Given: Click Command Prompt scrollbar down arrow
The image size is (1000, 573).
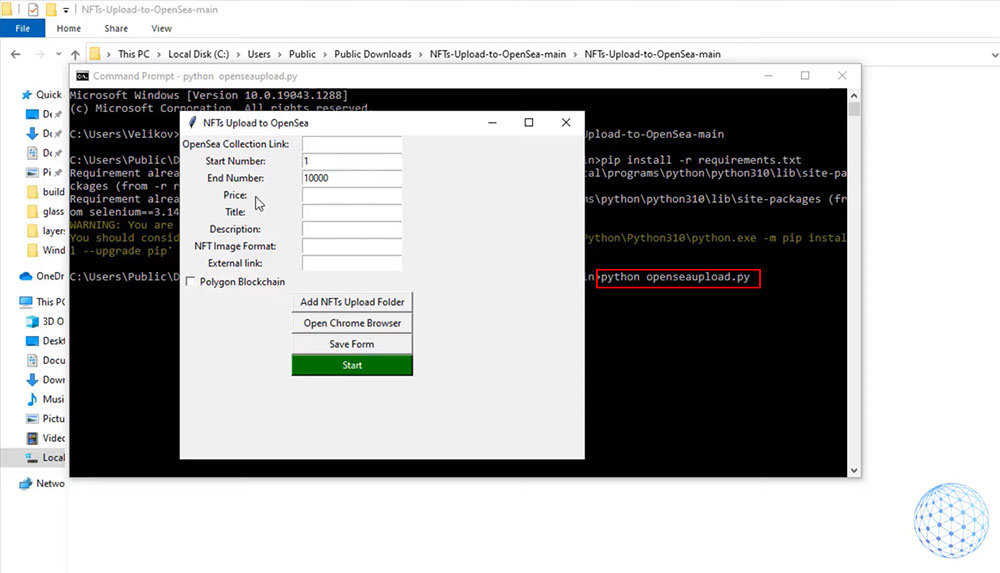Looking at the screenshot, I should tap(854, 471).
